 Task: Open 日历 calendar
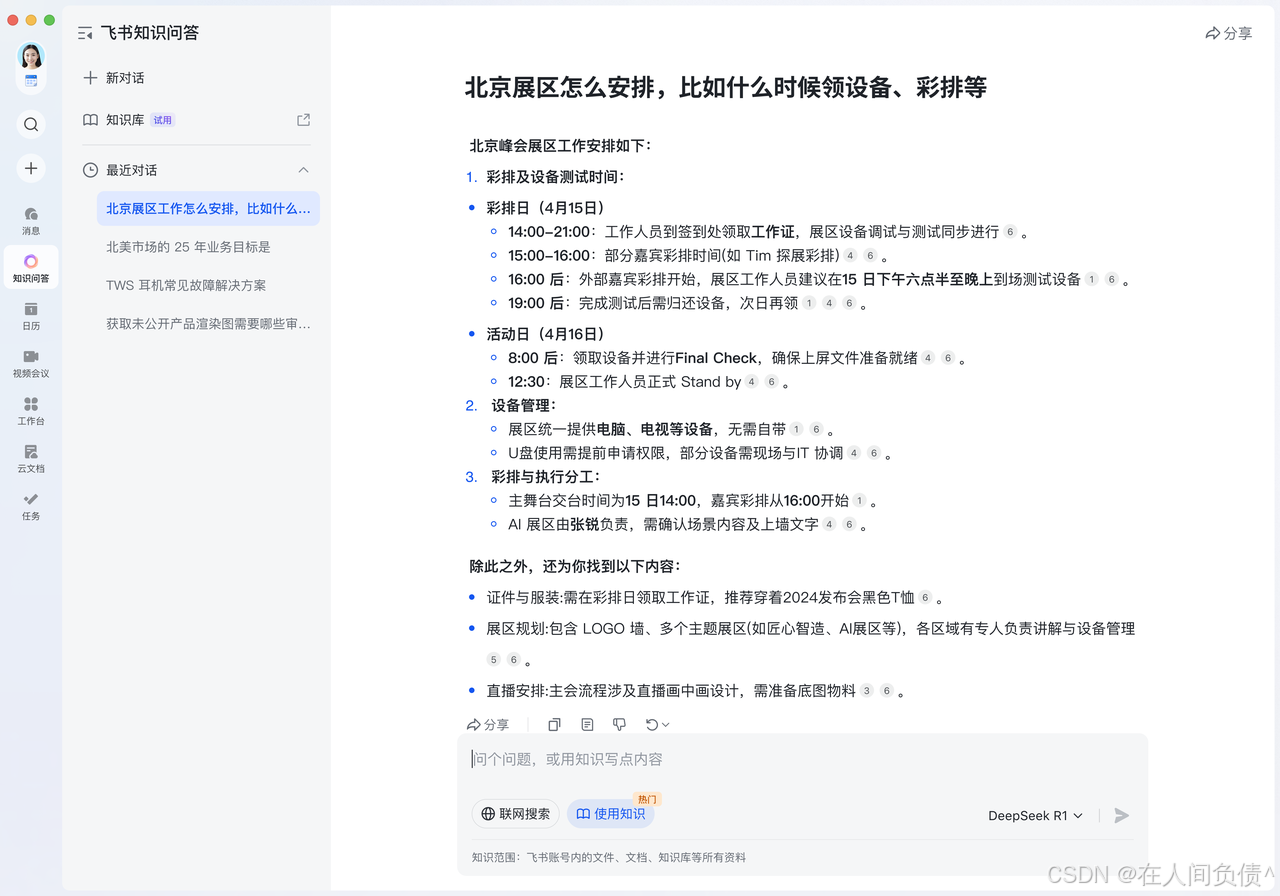click(x=31, y=316)
